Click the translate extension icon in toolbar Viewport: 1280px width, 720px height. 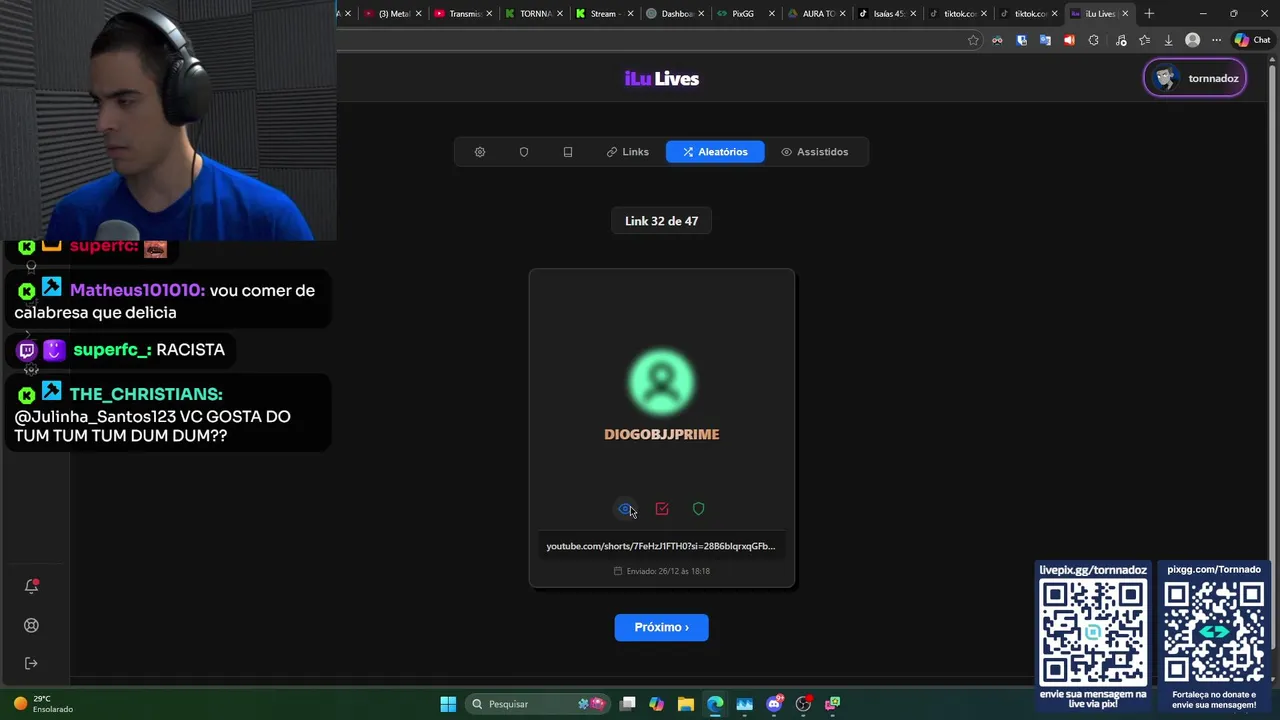(x=1045, y=40)
